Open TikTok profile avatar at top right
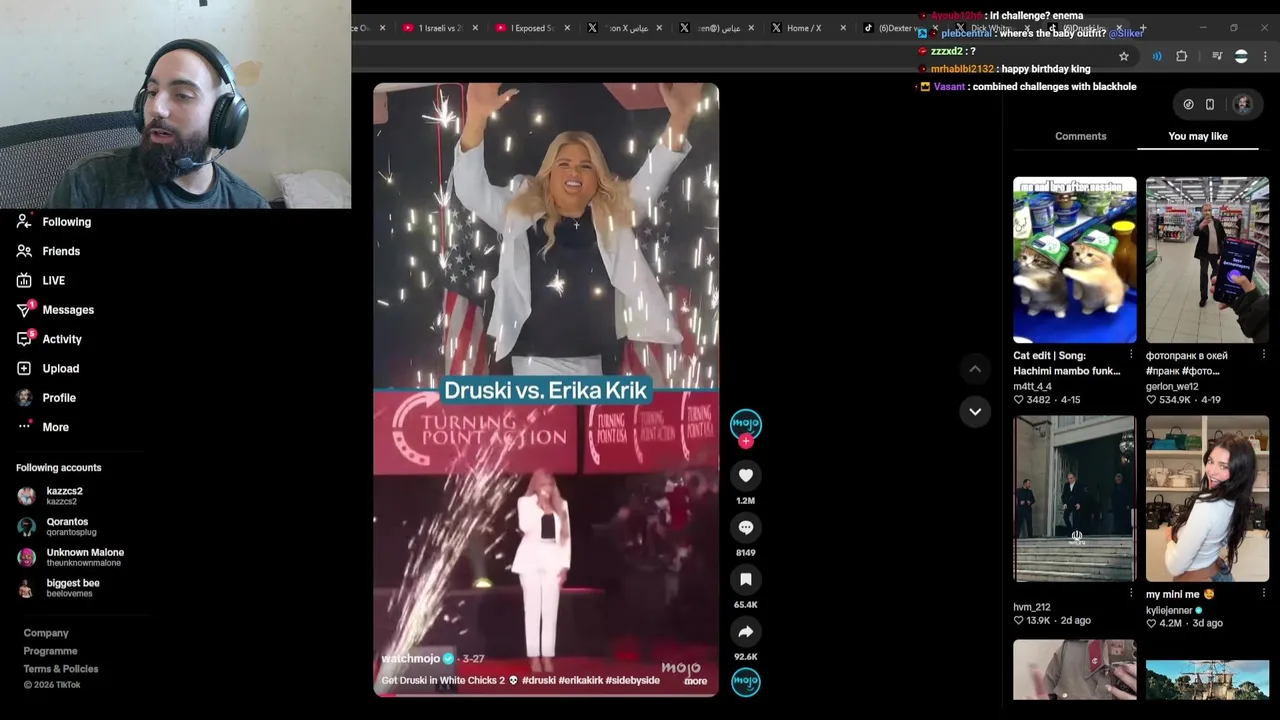The image size is (1280, 720). point(1242,104)
